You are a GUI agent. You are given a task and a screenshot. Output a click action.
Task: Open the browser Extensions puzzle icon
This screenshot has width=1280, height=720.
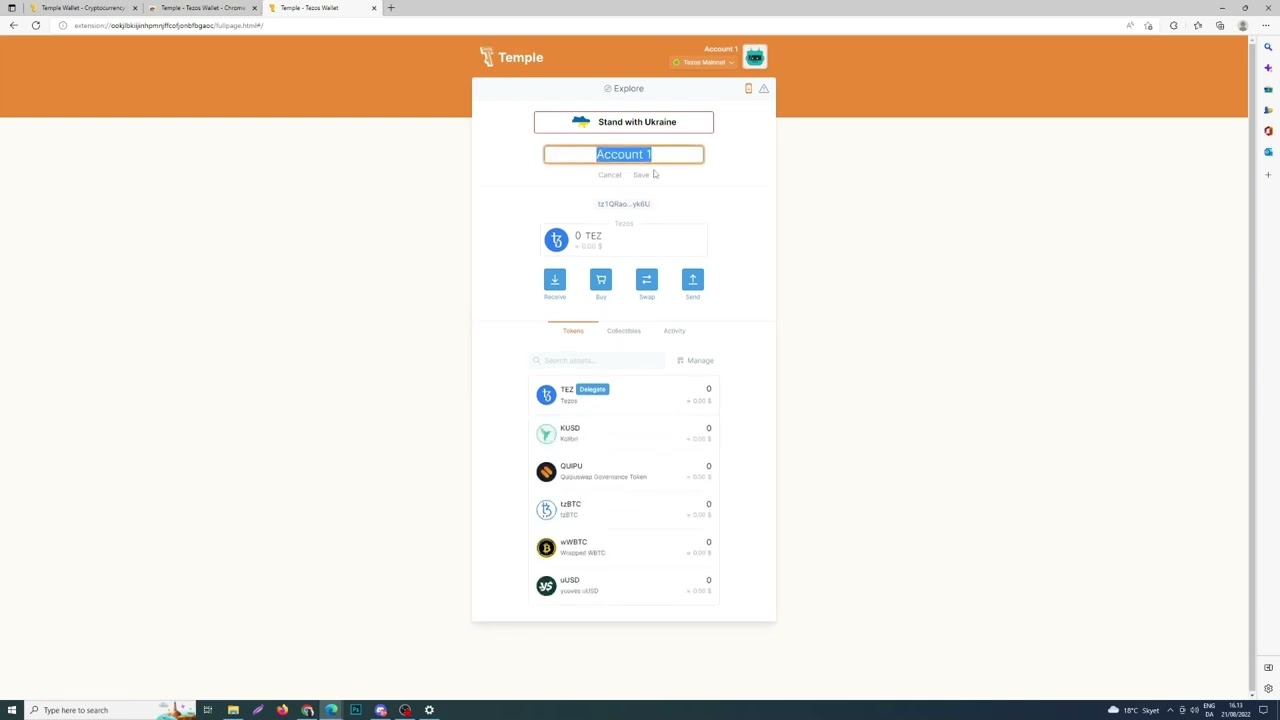pyautogui.click(x=1174, y=25)
